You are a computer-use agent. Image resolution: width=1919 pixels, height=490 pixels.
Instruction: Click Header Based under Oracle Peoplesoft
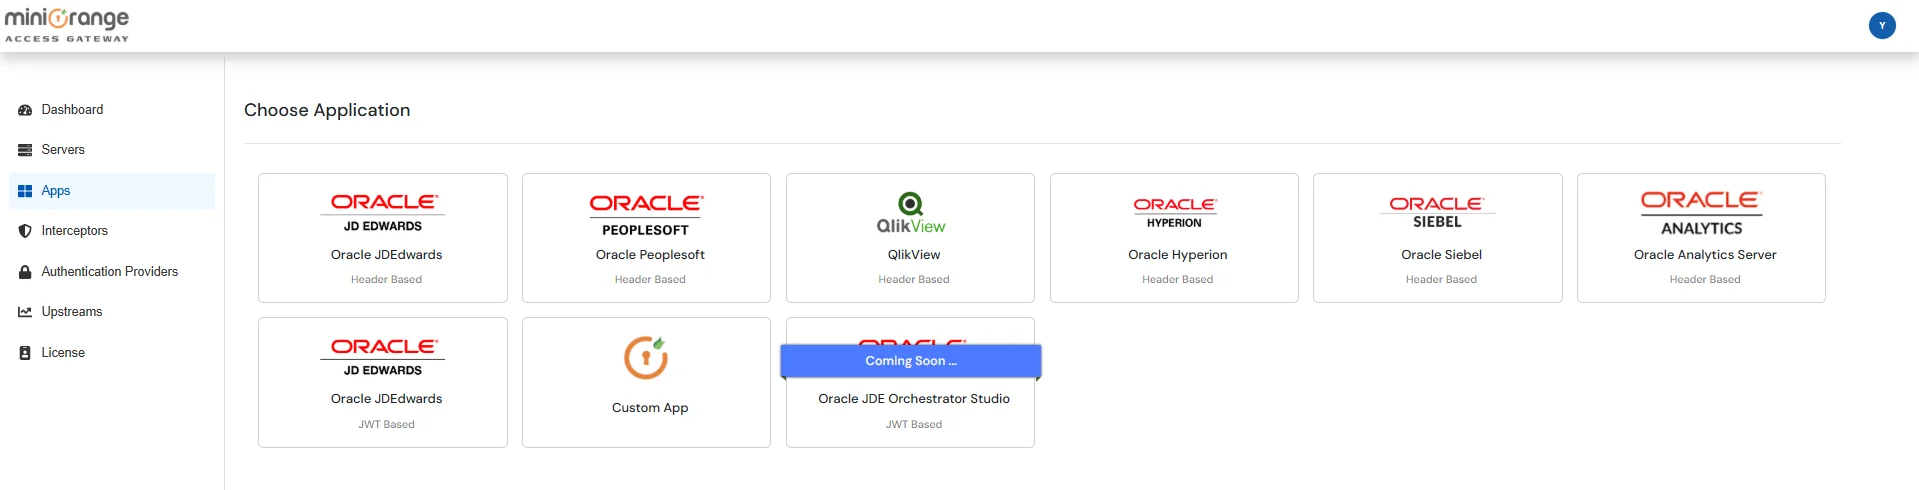650,280
